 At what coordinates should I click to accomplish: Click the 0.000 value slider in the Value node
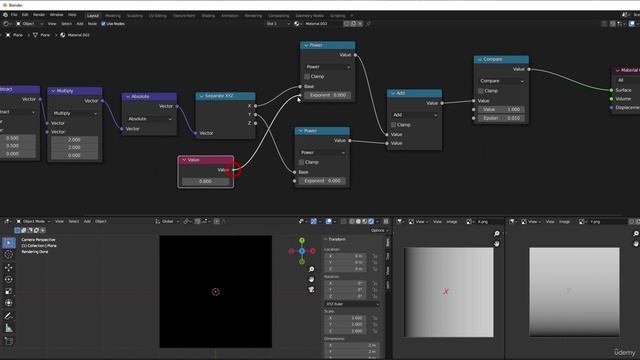coord(205,181)
